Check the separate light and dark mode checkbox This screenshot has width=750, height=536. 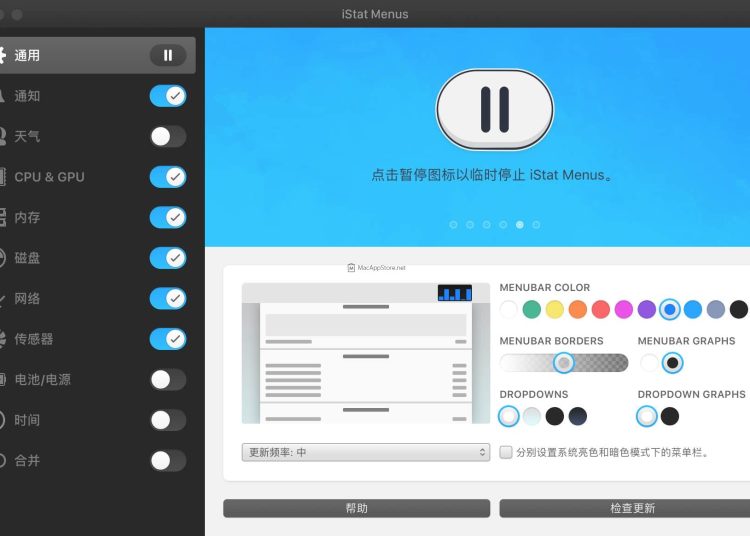506,452
